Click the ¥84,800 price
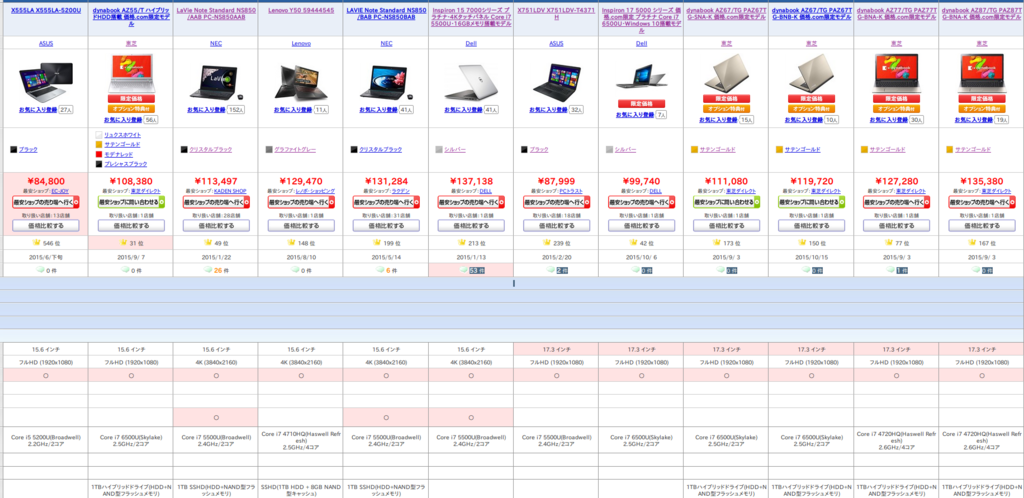 46,181
